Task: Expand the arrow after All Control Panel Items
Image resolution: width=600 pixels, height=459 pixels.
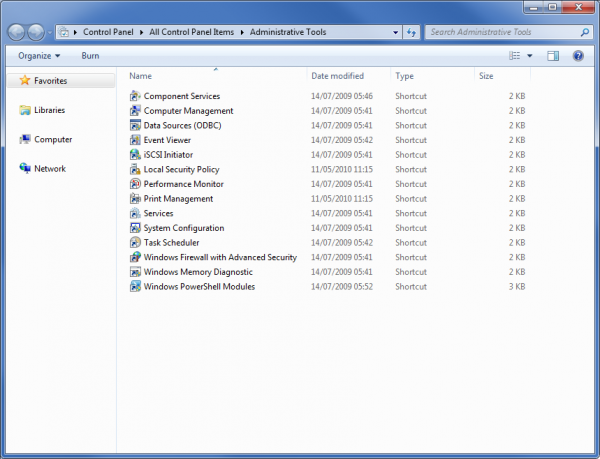Action: pos(242,32)
